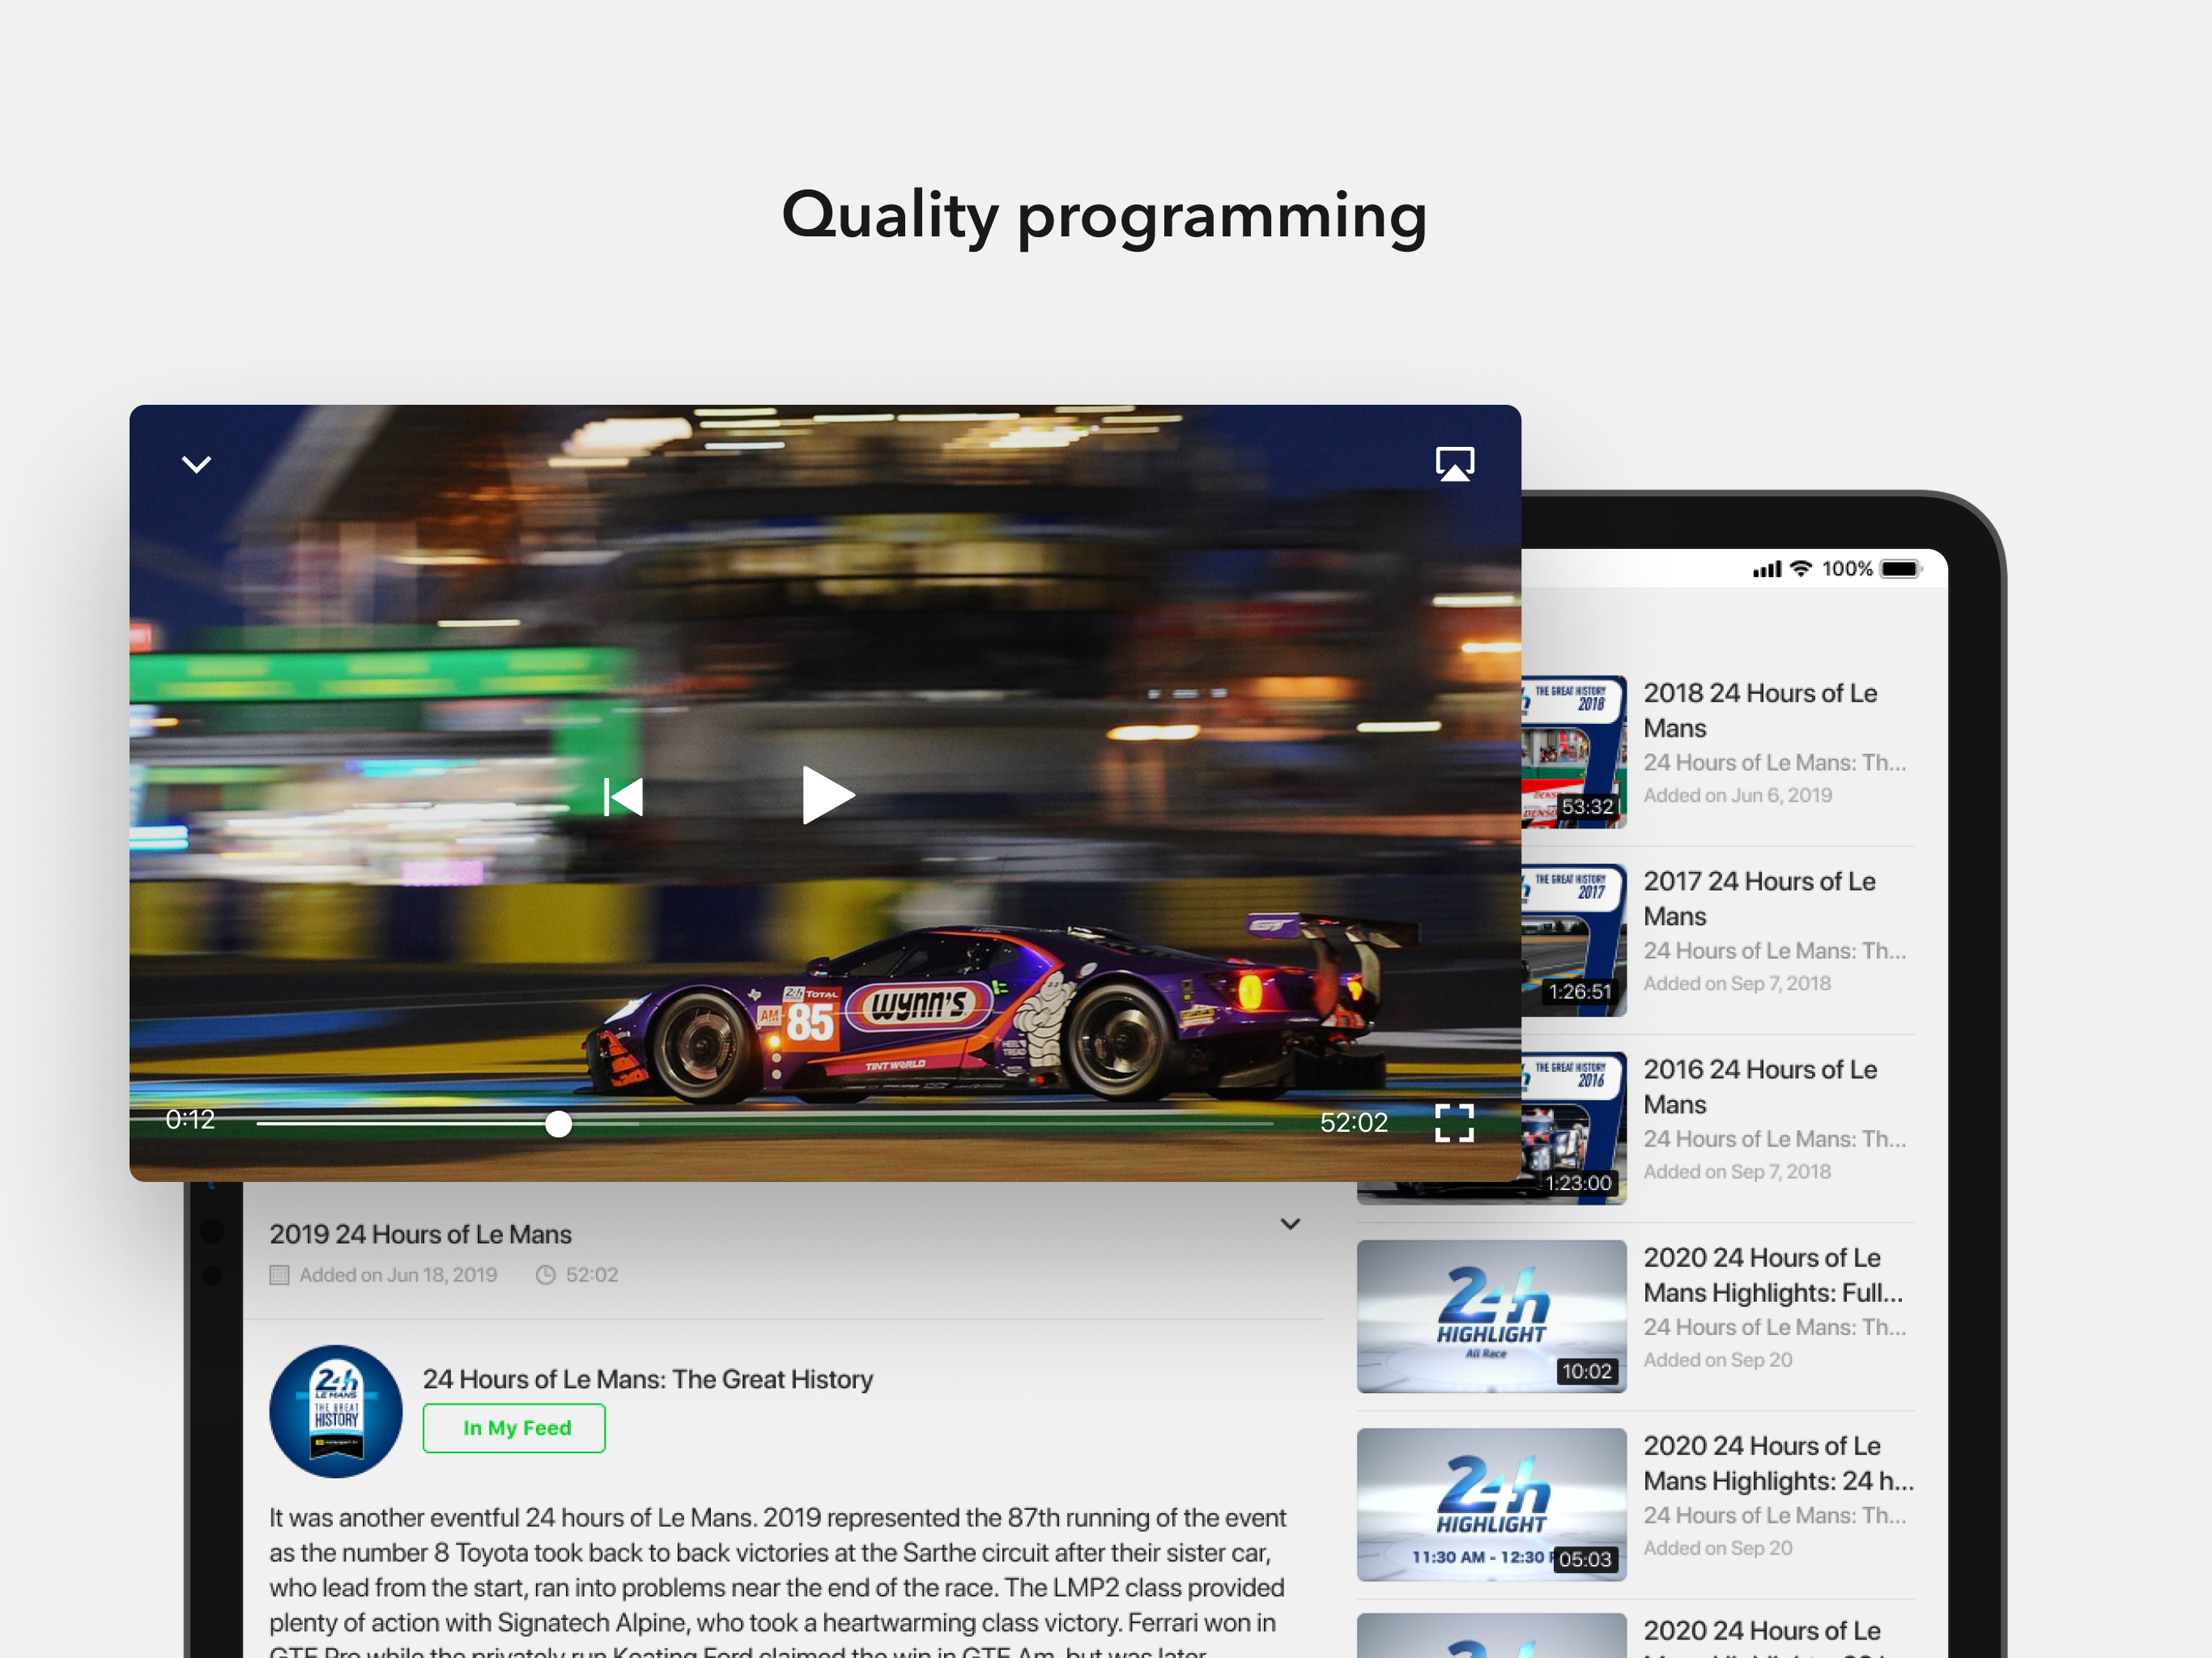Viewport: 2212px width, 1658px height.
Task: Tap the Wi-Fi icon in the status bar
Action: (1801, 569)
